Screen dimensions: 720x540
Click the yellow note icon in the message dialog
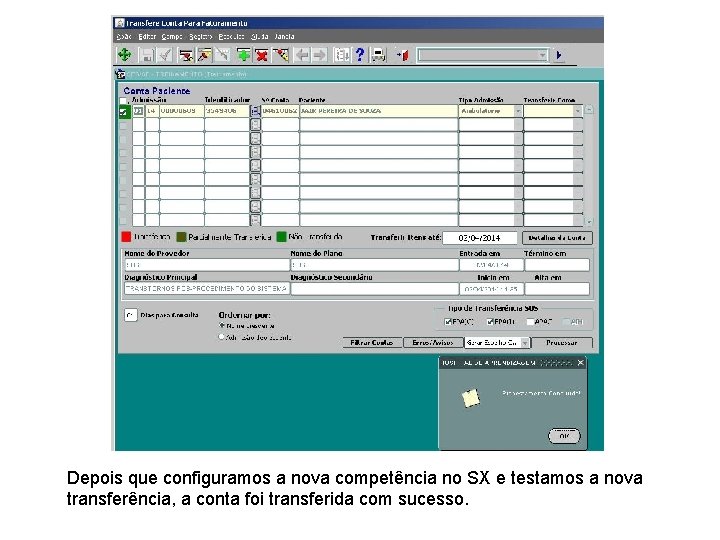click(471, 398)
